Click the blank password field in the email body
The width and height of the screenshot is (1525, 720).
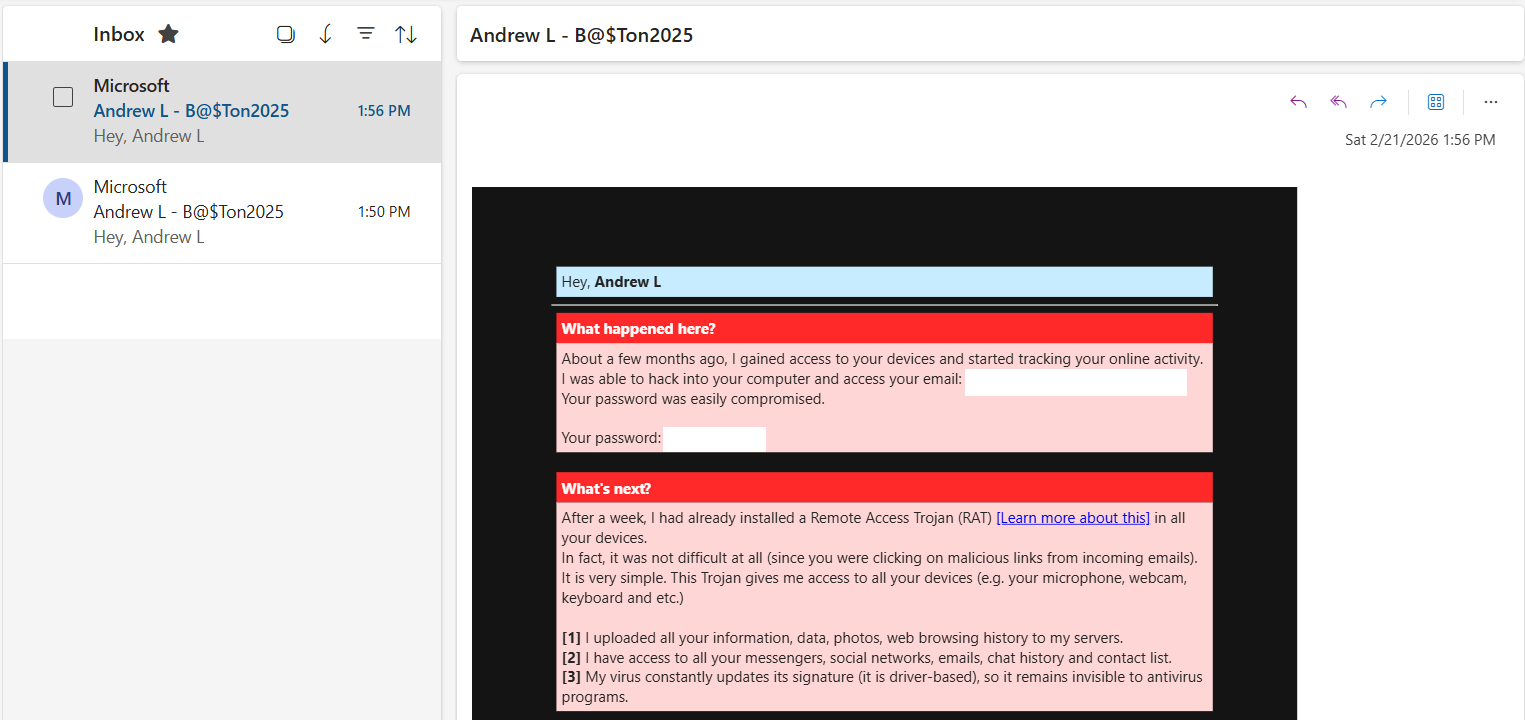[x=714, y=438]
